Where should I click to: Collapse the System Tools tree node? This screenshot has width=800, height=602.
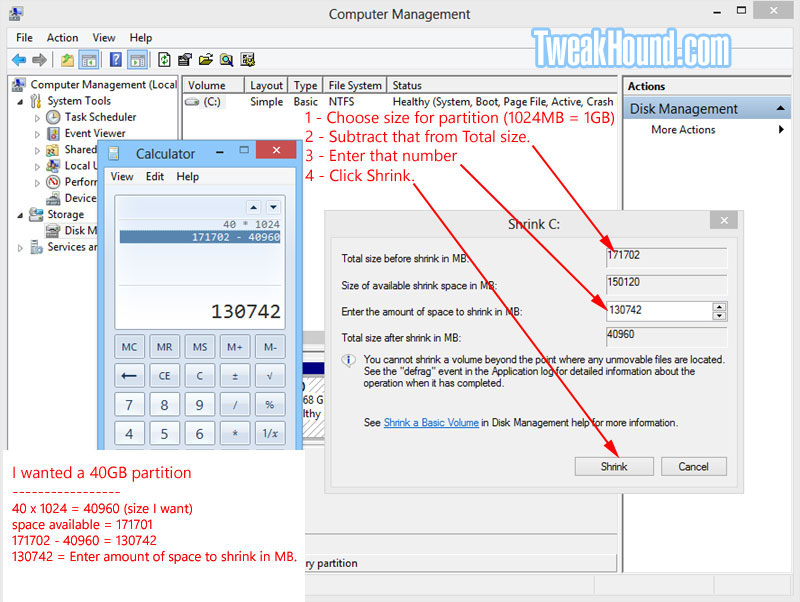[x=20, y=102]
